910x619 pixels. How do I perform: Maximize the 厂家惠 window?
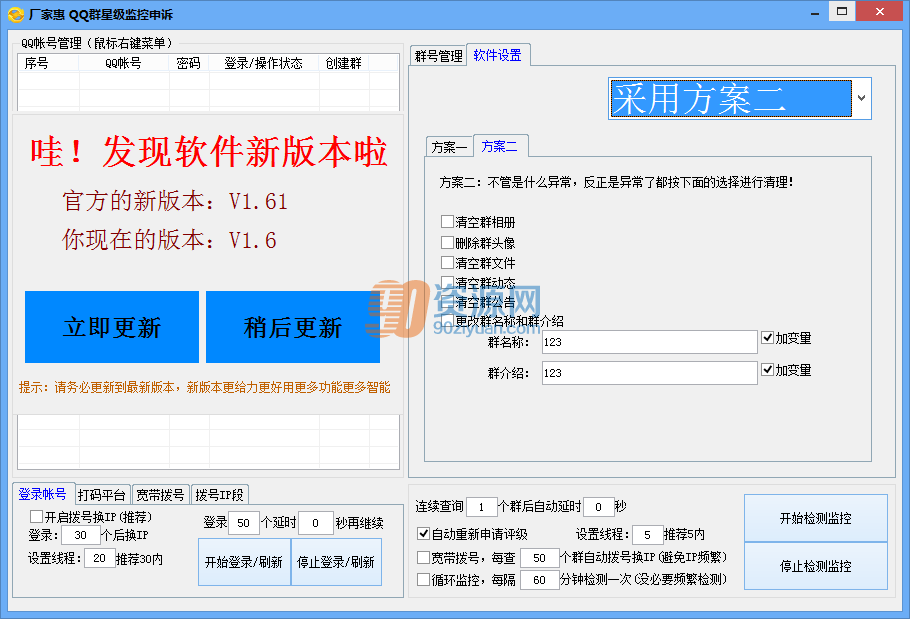pyautogui.click(x=842, y=12)
